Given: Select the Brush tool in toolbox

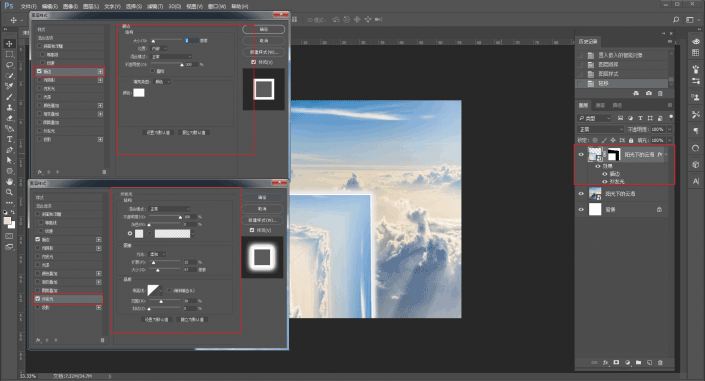Looking at the screenshot, I should tap(9, 97).
